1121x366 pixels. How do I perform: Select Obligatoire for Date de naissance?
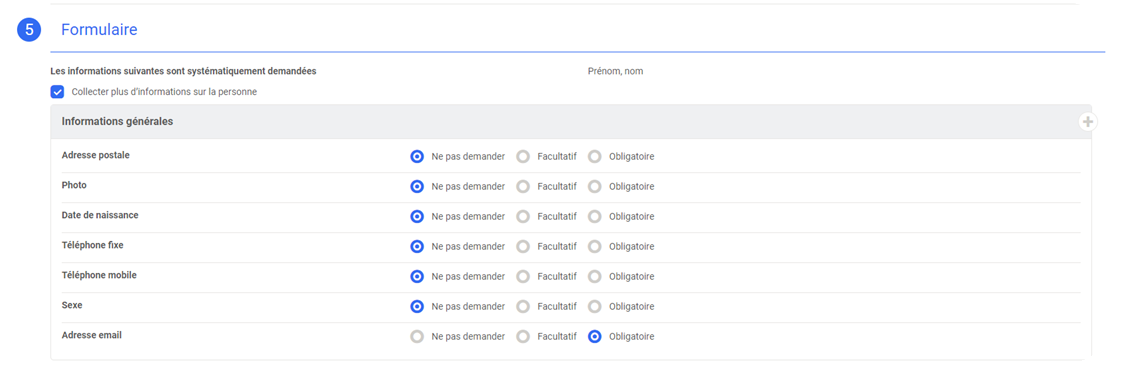[x=595, y=217]
